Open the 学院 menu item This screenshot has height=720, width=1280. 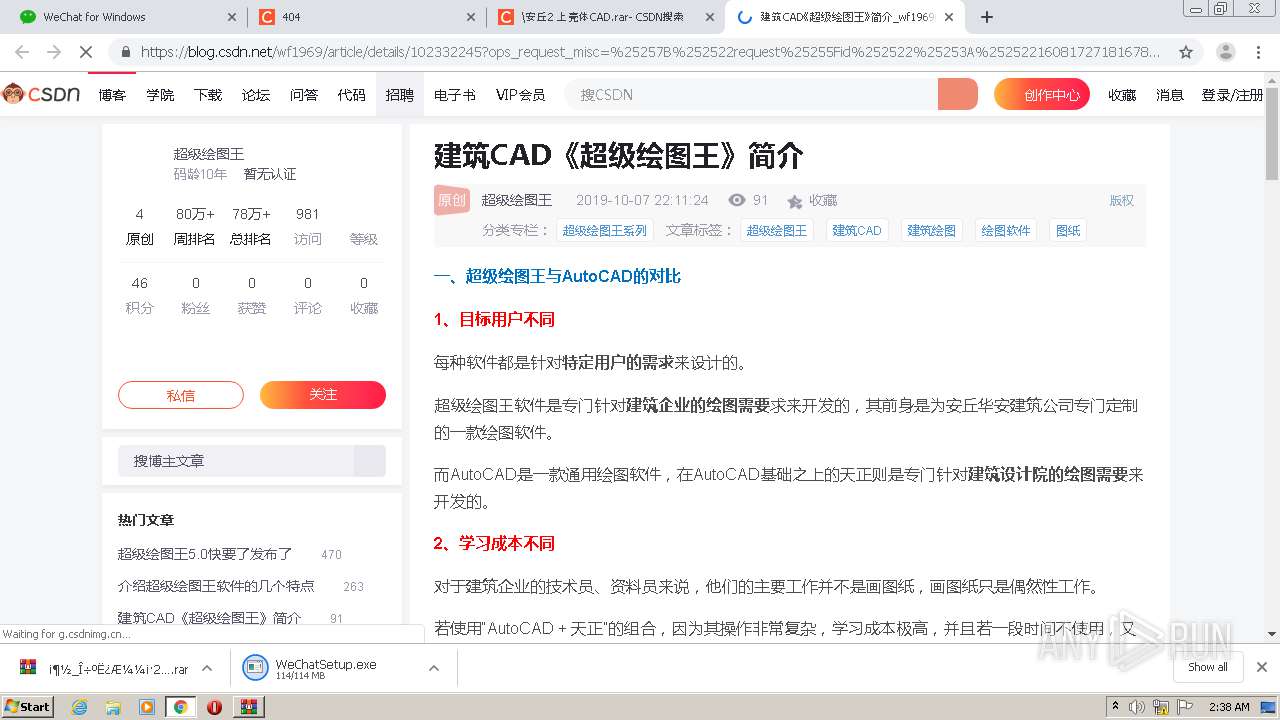[160, 95]
